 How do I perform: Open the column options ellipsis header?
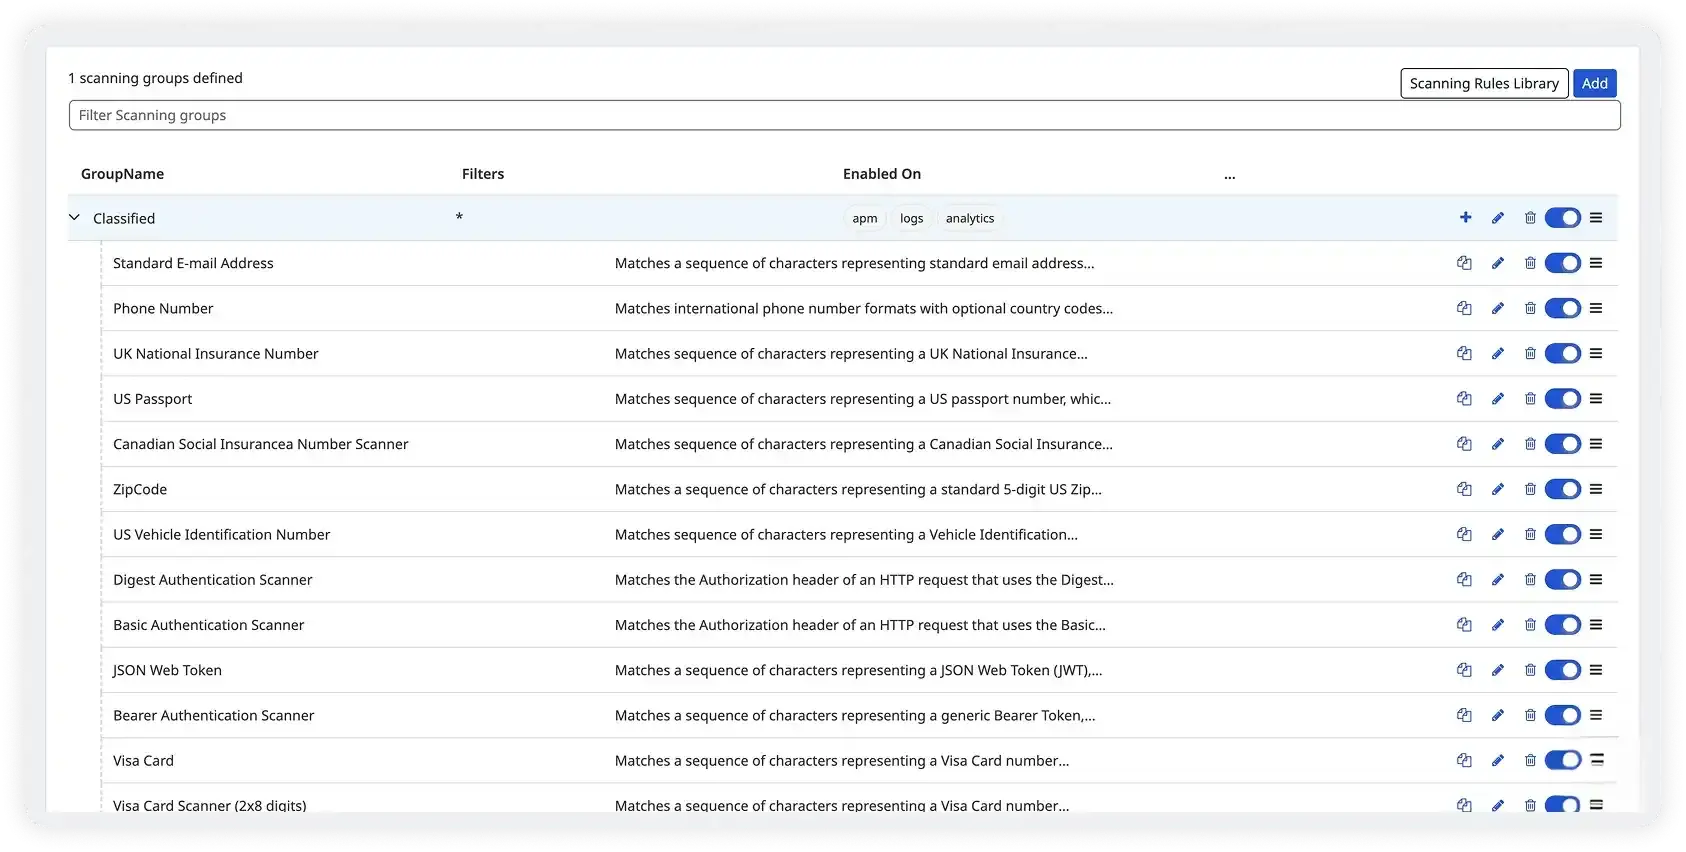pyautogui.click(x=1229, y=175)
